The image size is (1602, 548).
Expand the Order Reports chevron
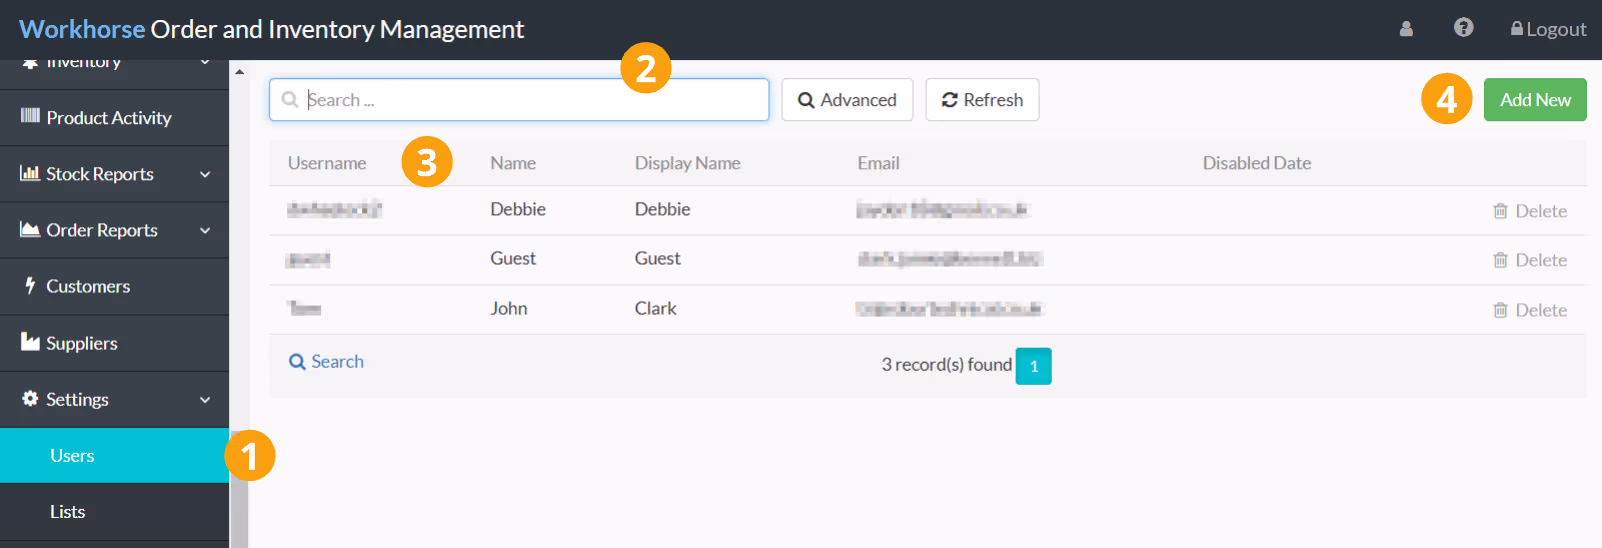click(205, 230)
